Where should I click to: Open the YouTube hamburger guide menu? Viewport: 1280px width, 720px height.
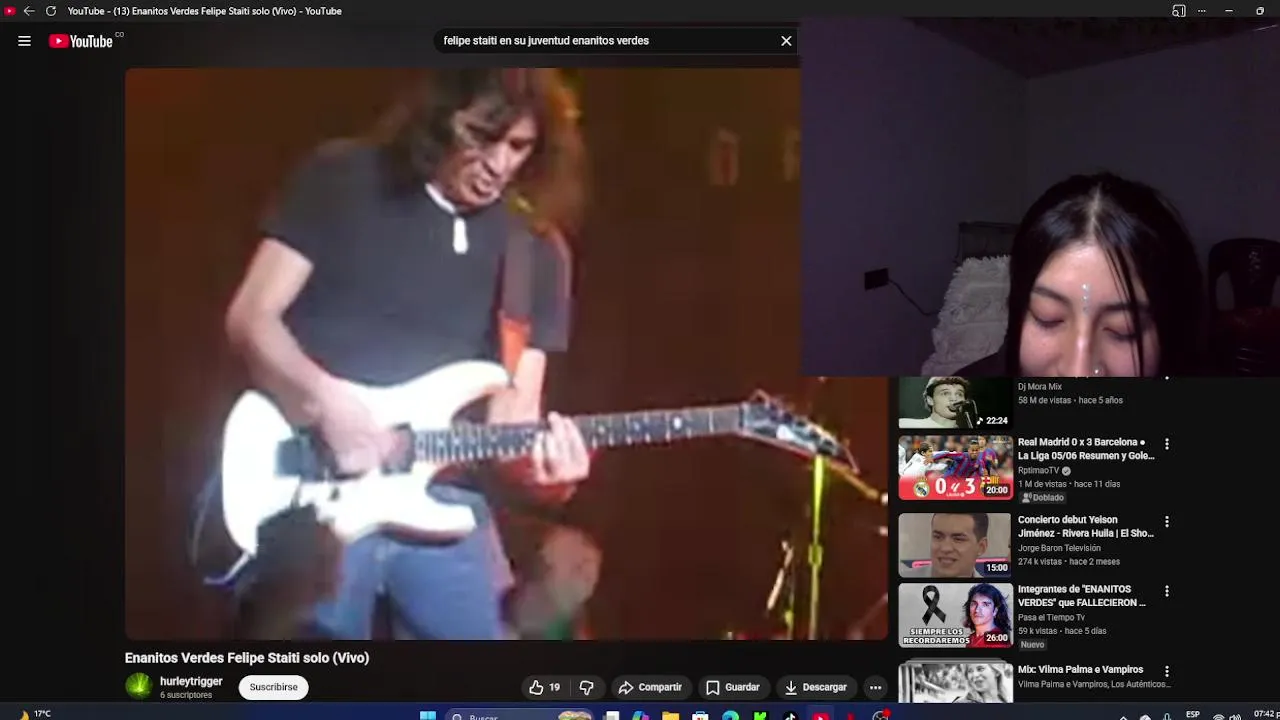[x=24, y=41]
